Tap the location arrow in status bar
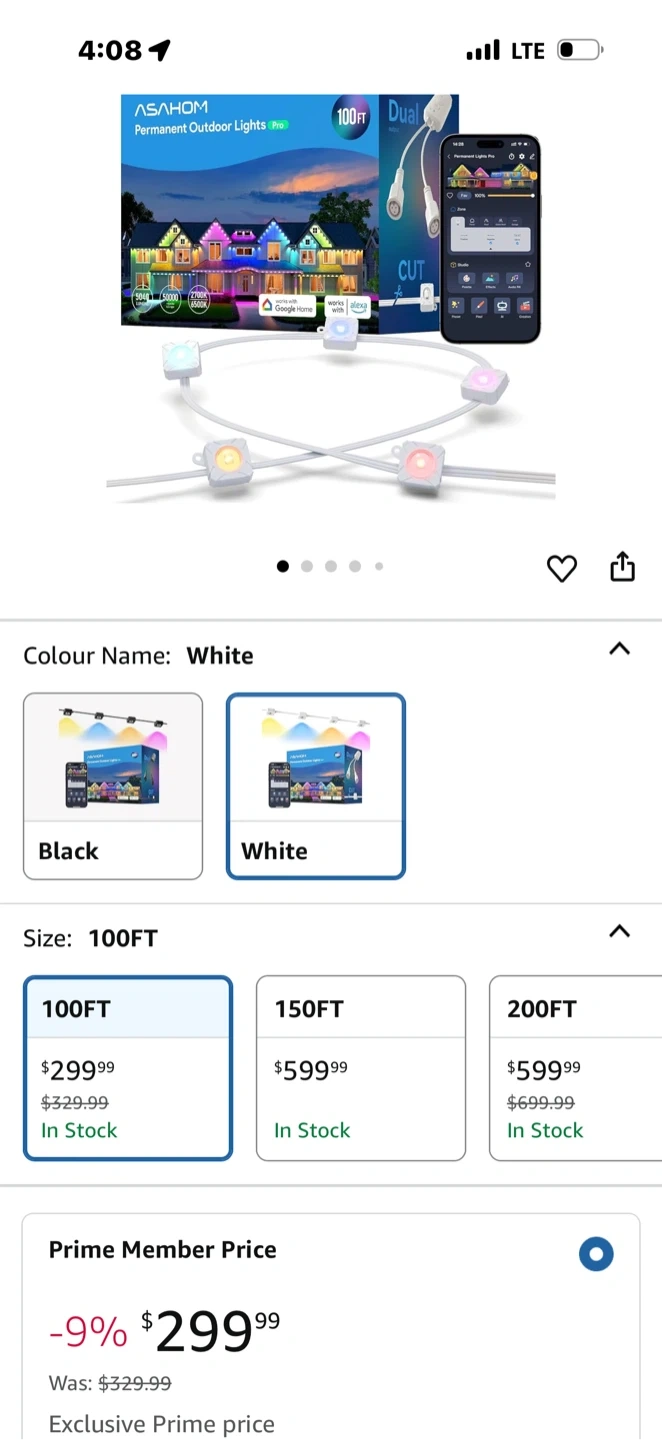This screenshot has height=1440, width=662. [x=159, y=50]
